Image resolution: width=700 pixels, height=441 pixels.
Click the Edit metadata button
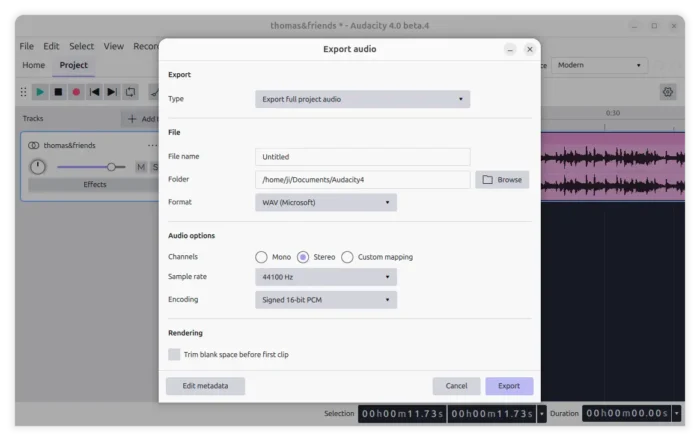point(205,386)
